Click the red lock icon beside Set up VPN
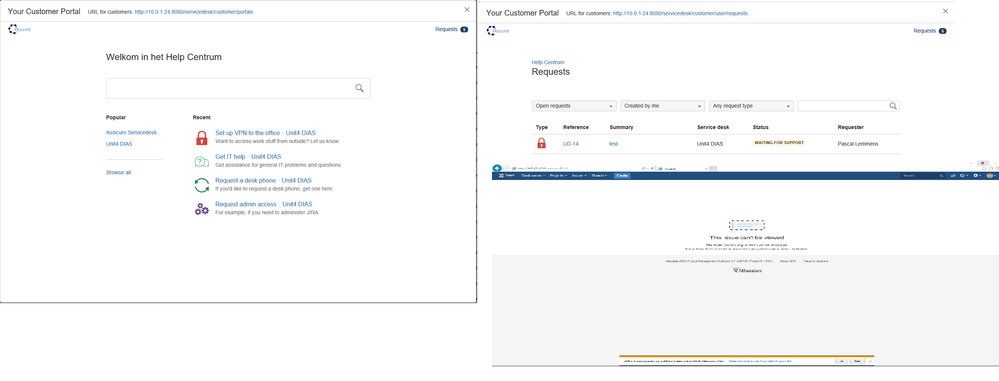The width and height of the screenshot is (999, 381). [201, 138]
